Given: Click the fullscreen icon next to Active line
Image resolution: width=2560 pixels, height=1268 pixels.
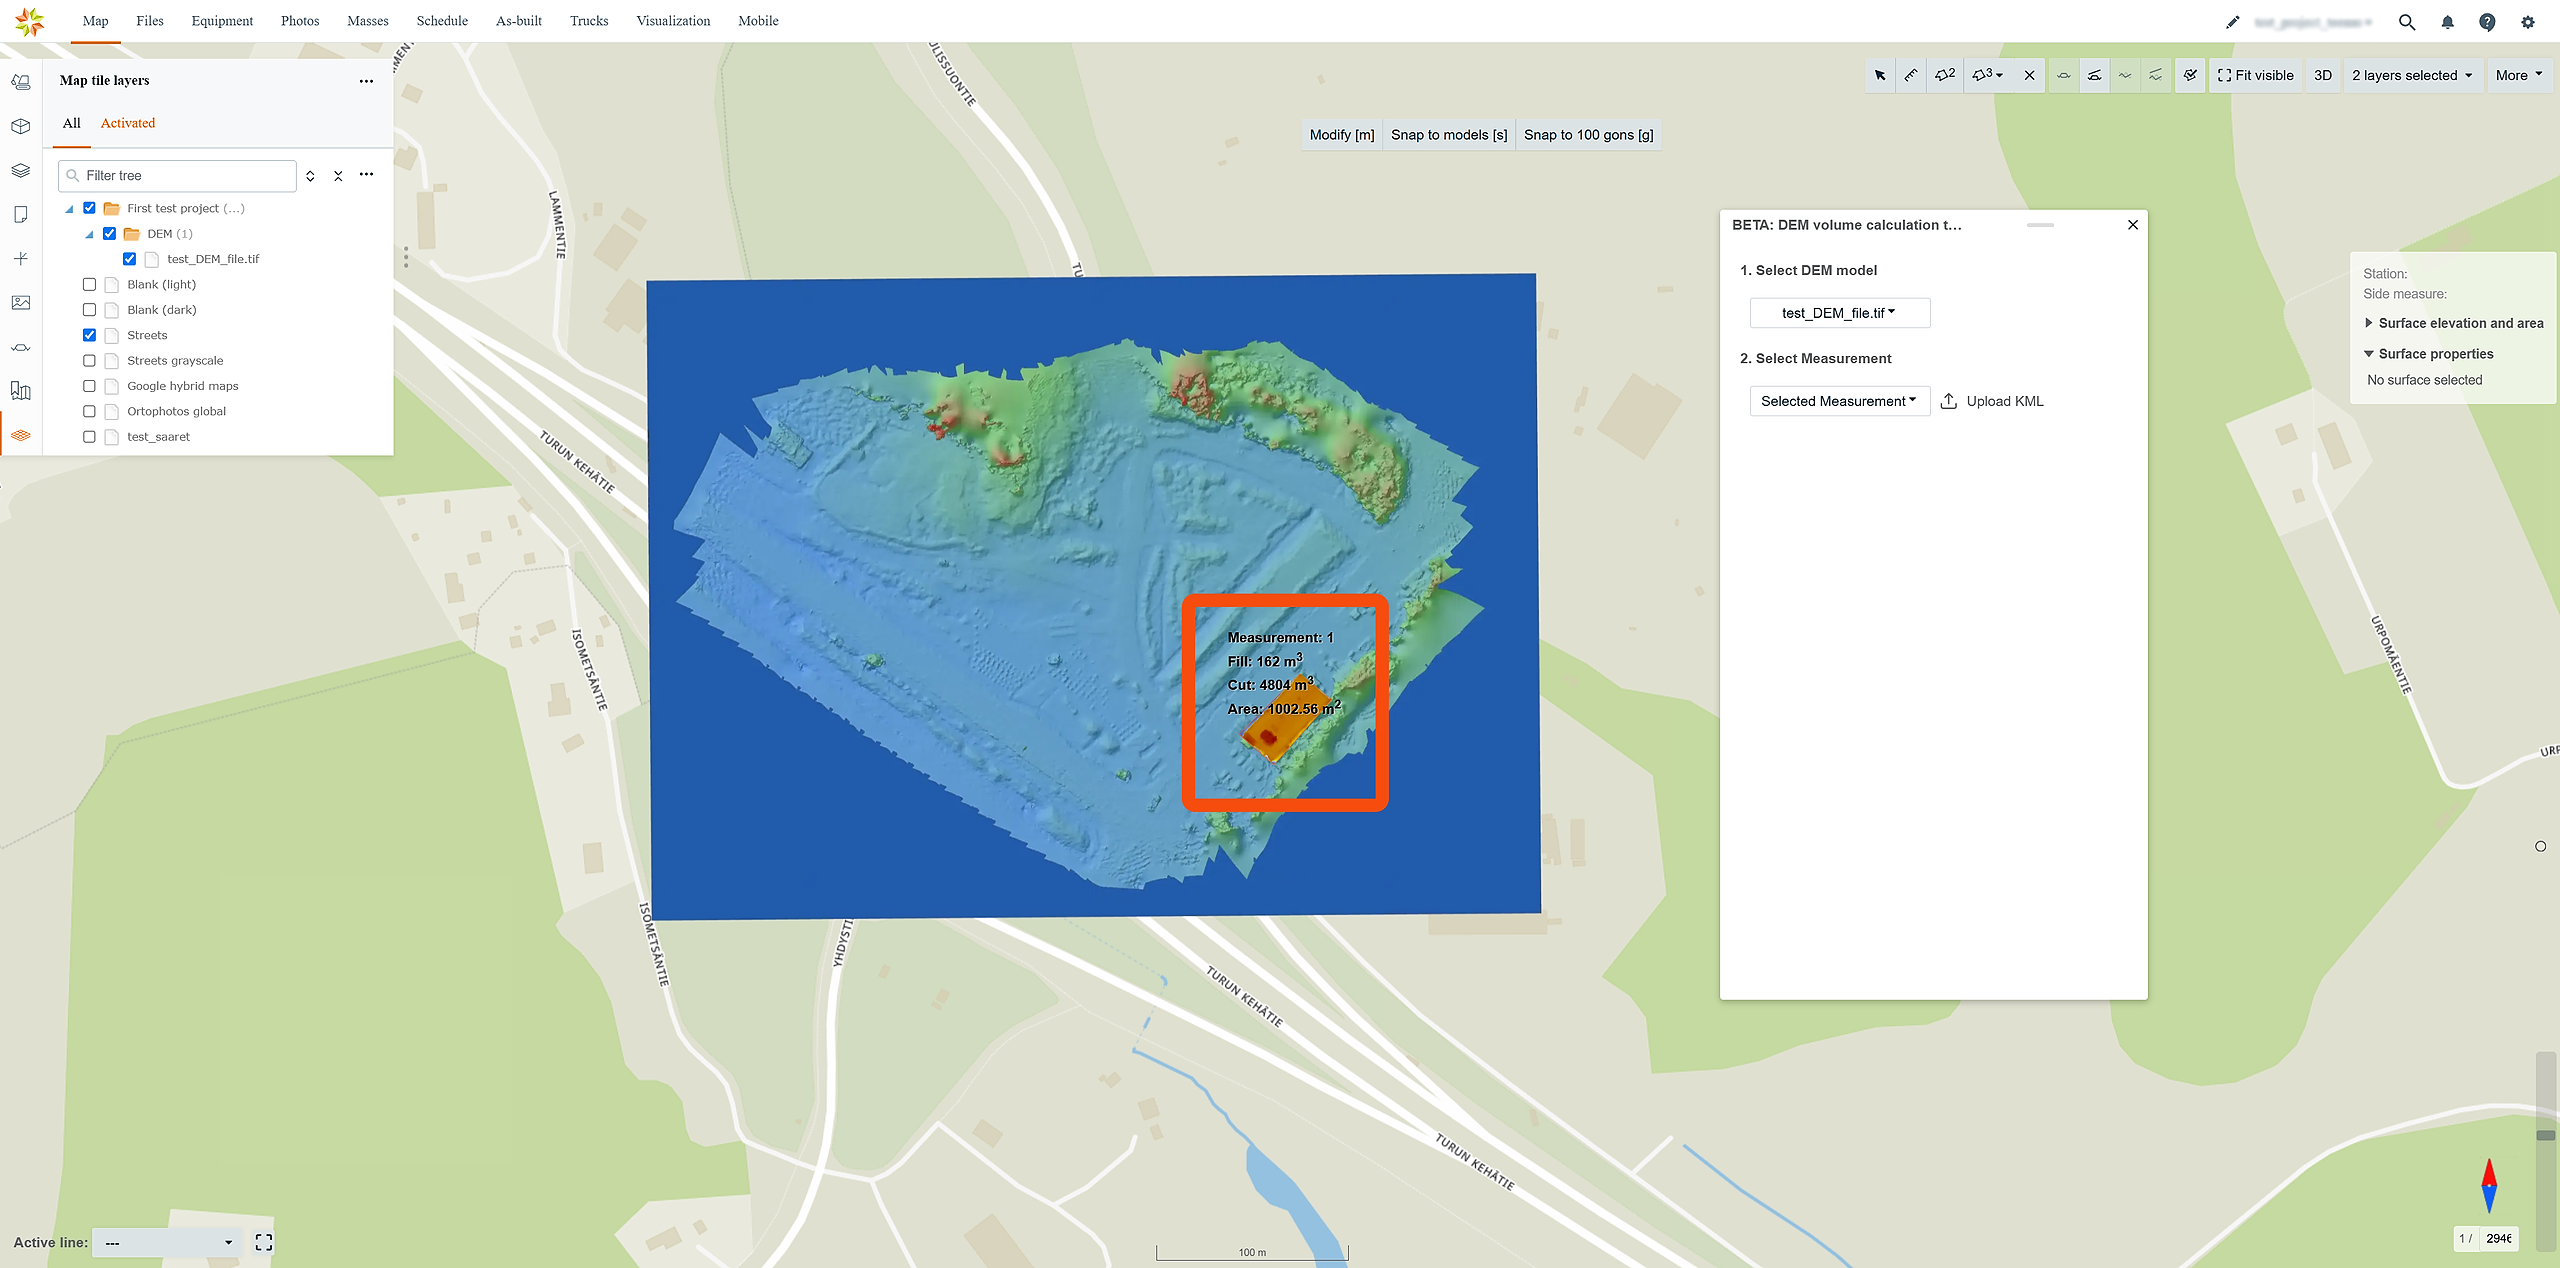Looking at the screenshot, I should [x=264, y=1242].
